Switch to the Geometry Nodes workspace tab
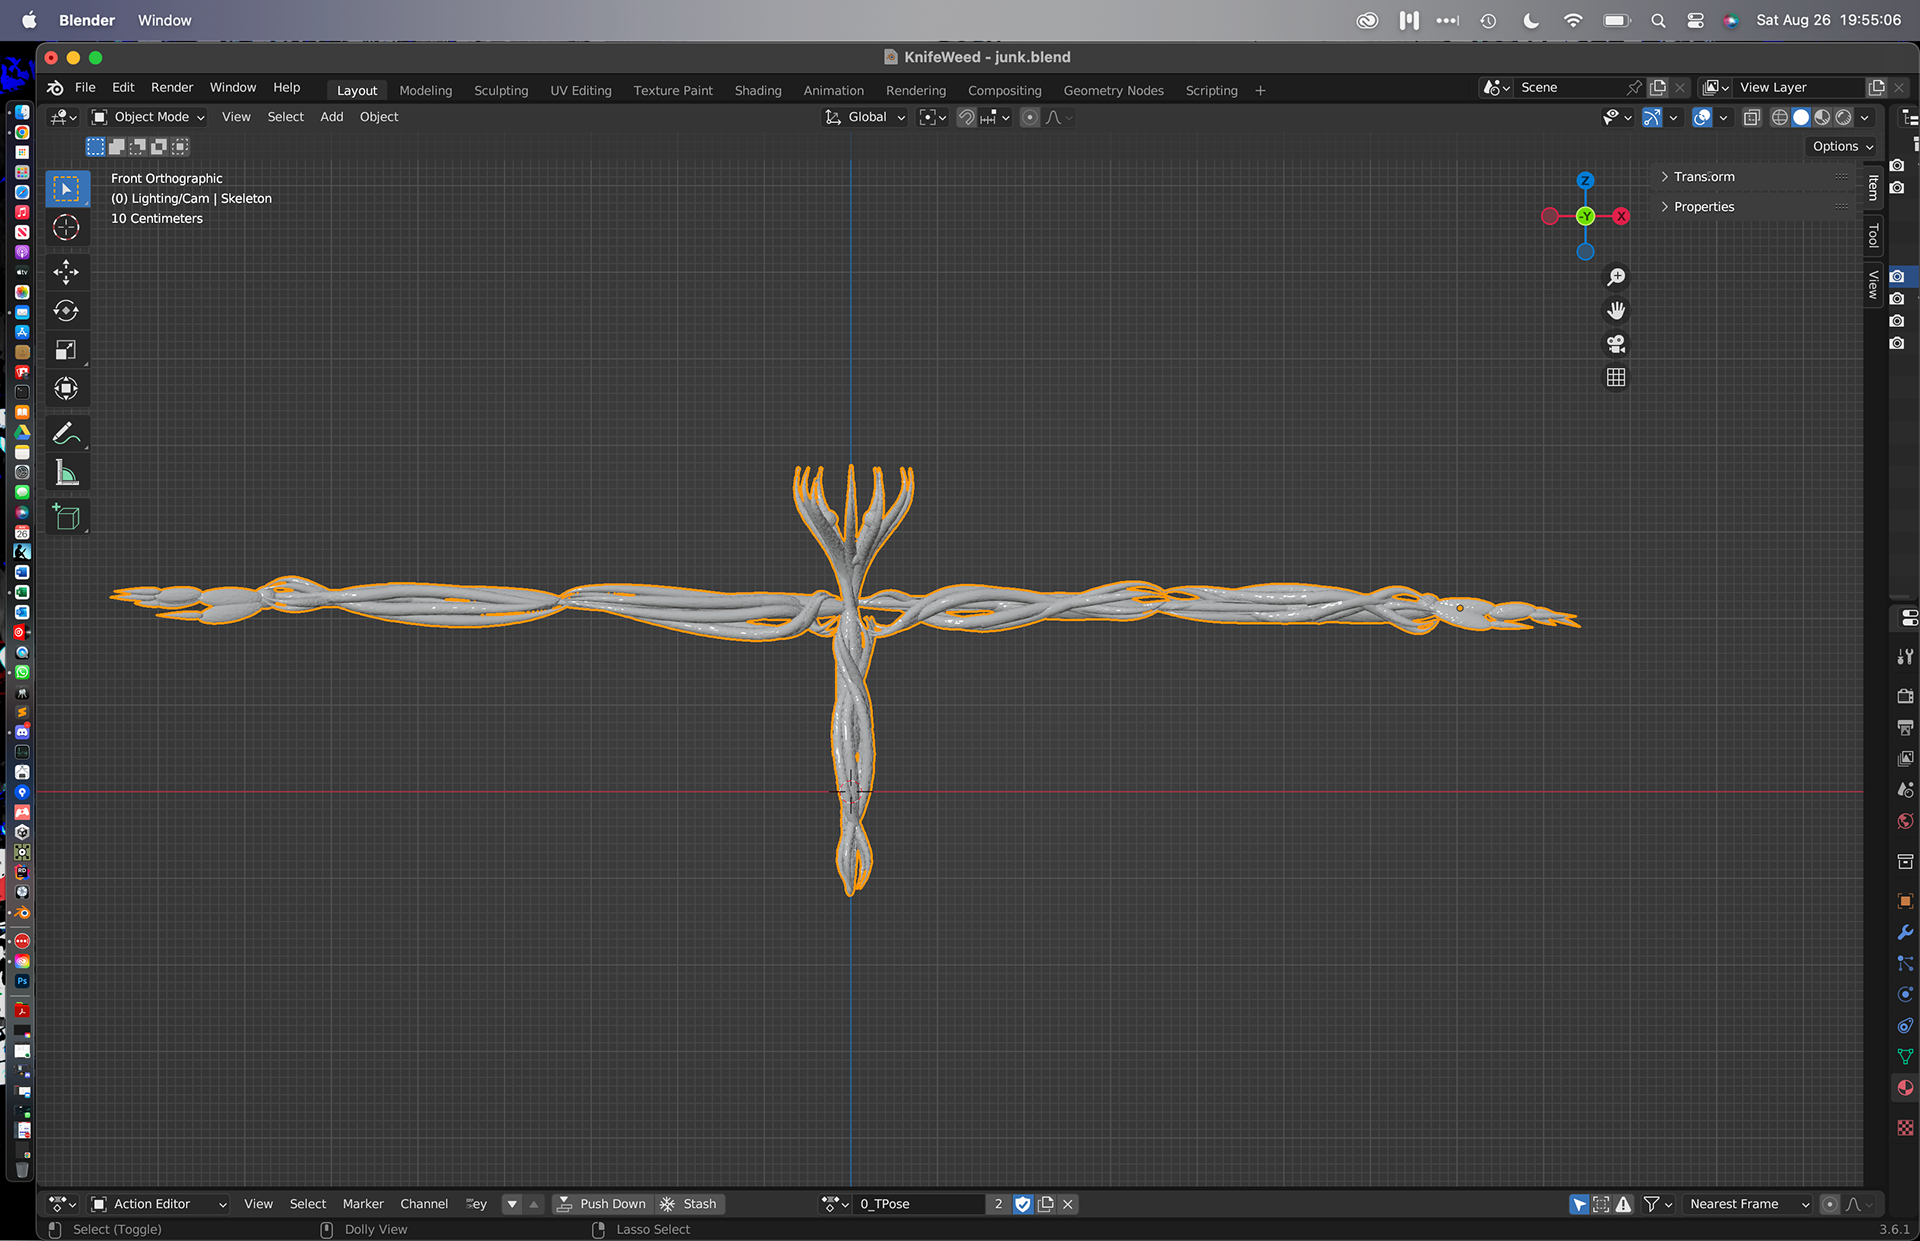The image size is (1920, 1241). pyautogui.click(x=1113, y=90)
